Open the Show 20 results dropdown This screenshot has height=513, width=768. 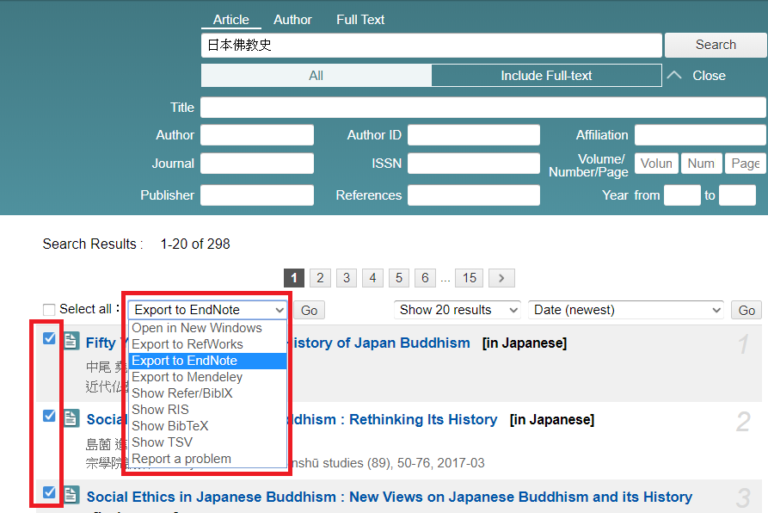pyautogui.click(x=457, y=310)
